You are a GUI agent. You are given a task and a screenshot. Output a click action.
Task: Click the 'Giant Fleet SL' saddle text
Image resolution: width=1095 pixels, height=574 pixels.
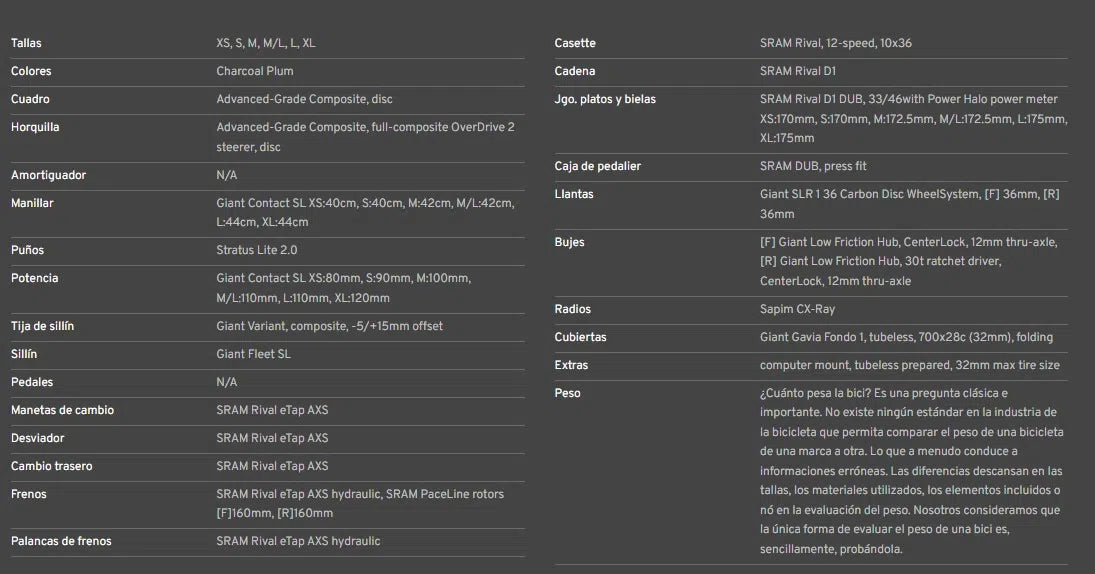point(253,355)
